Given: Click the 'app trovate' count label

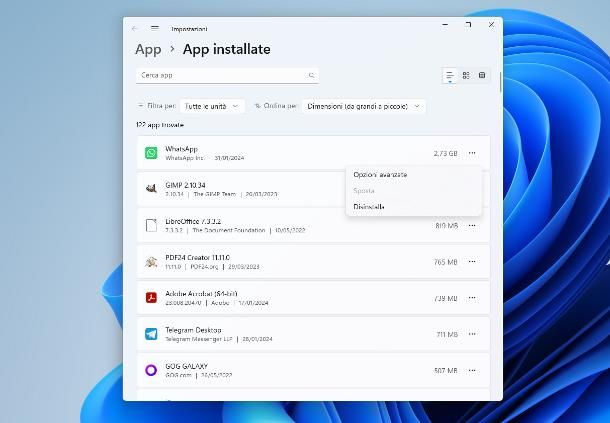Looking at the screenshot, I should [x=160, y=125].
